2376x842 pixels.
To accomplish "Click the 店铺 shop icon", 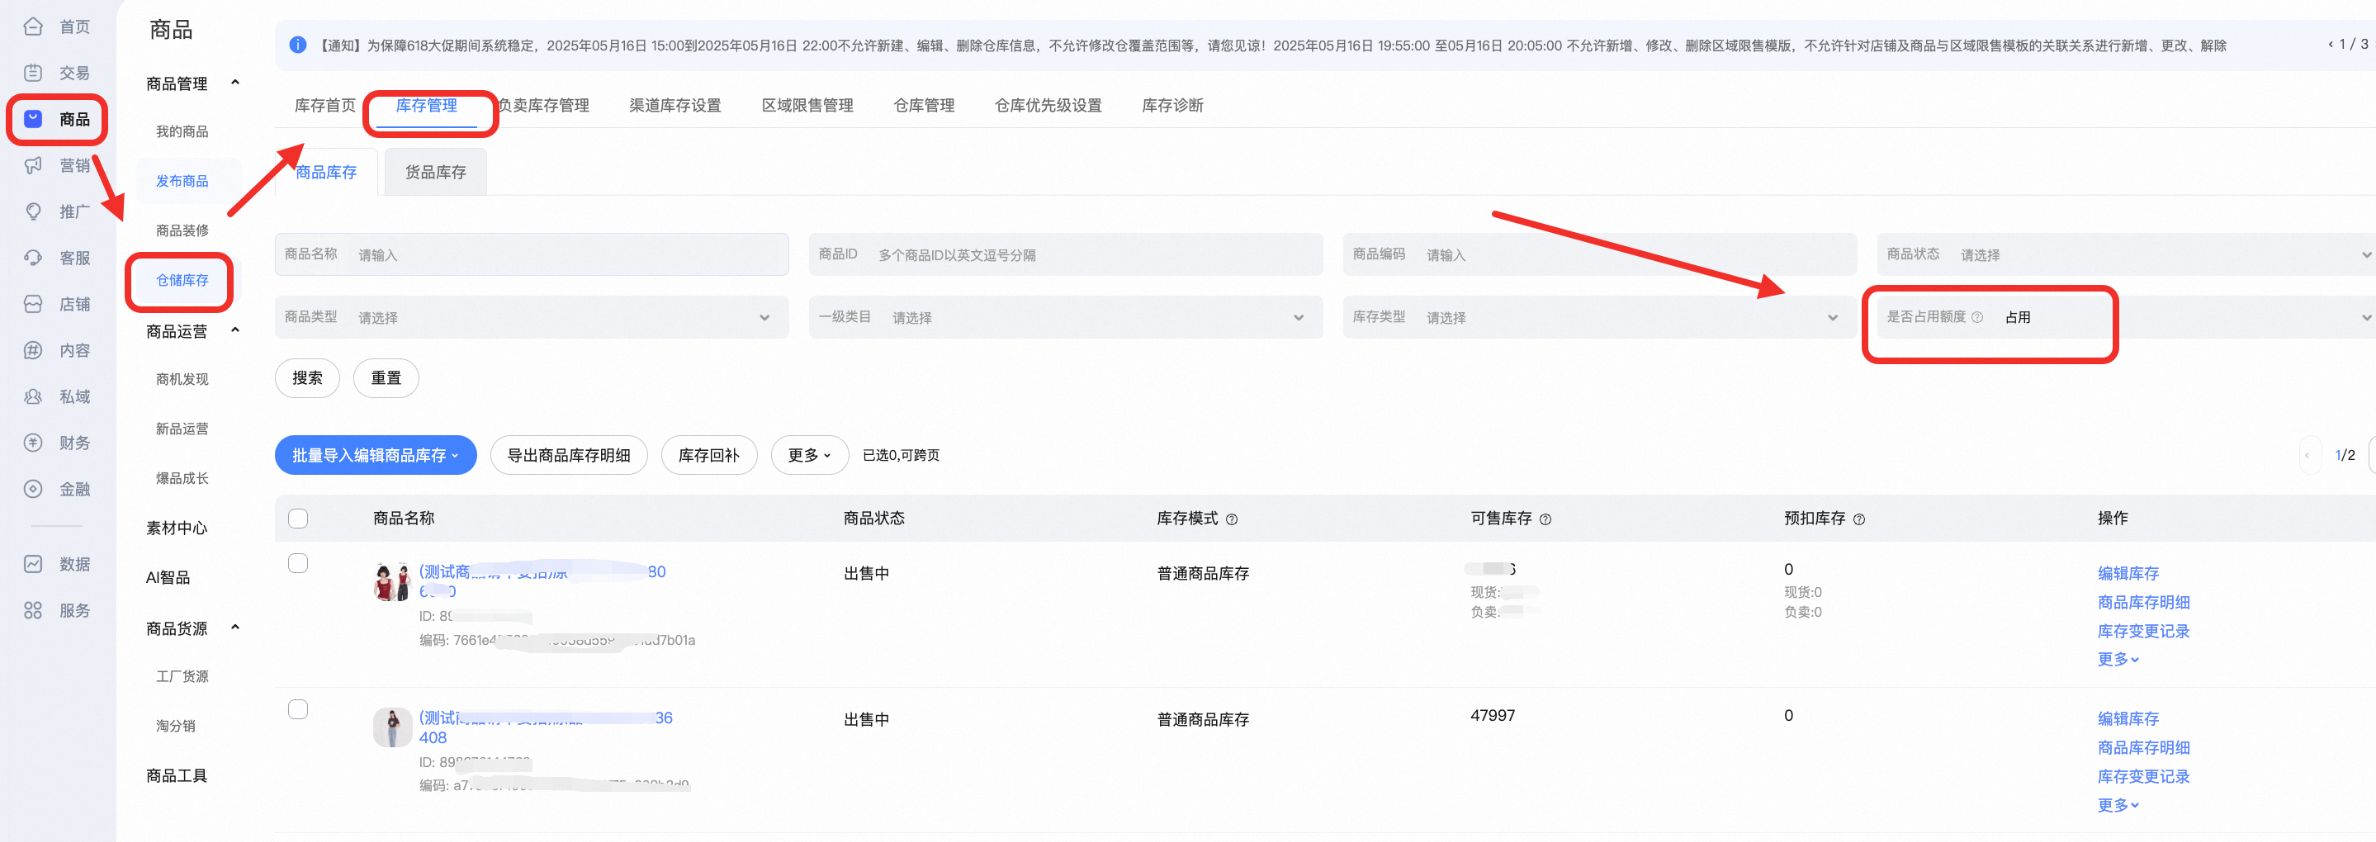I will click(33, 304).
